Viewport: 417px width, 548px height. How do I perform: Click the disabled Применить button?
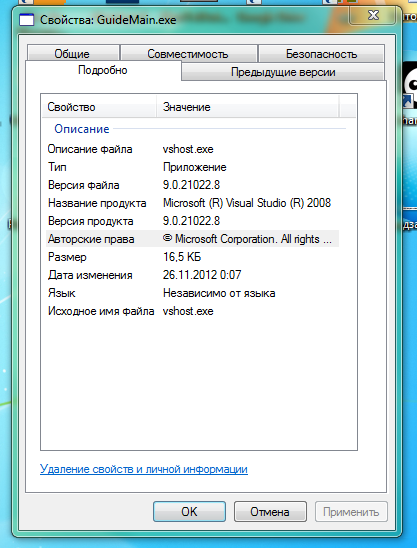coord(351,512)
